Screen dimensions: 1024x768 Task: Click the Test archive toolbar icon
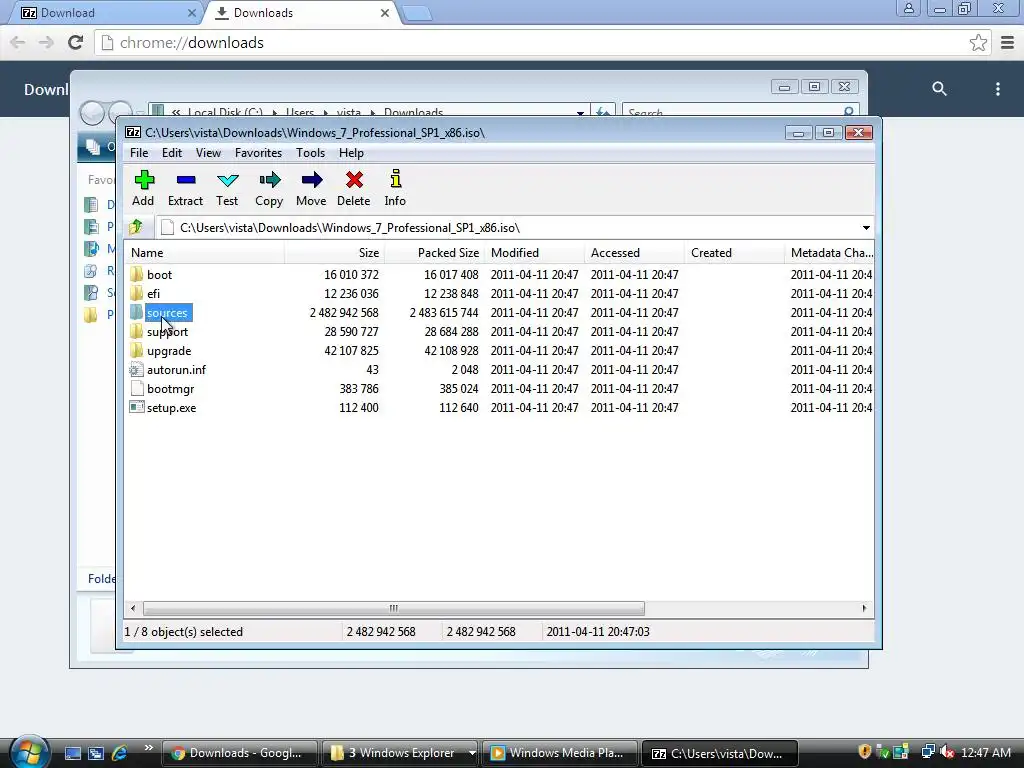coord(227,180)
